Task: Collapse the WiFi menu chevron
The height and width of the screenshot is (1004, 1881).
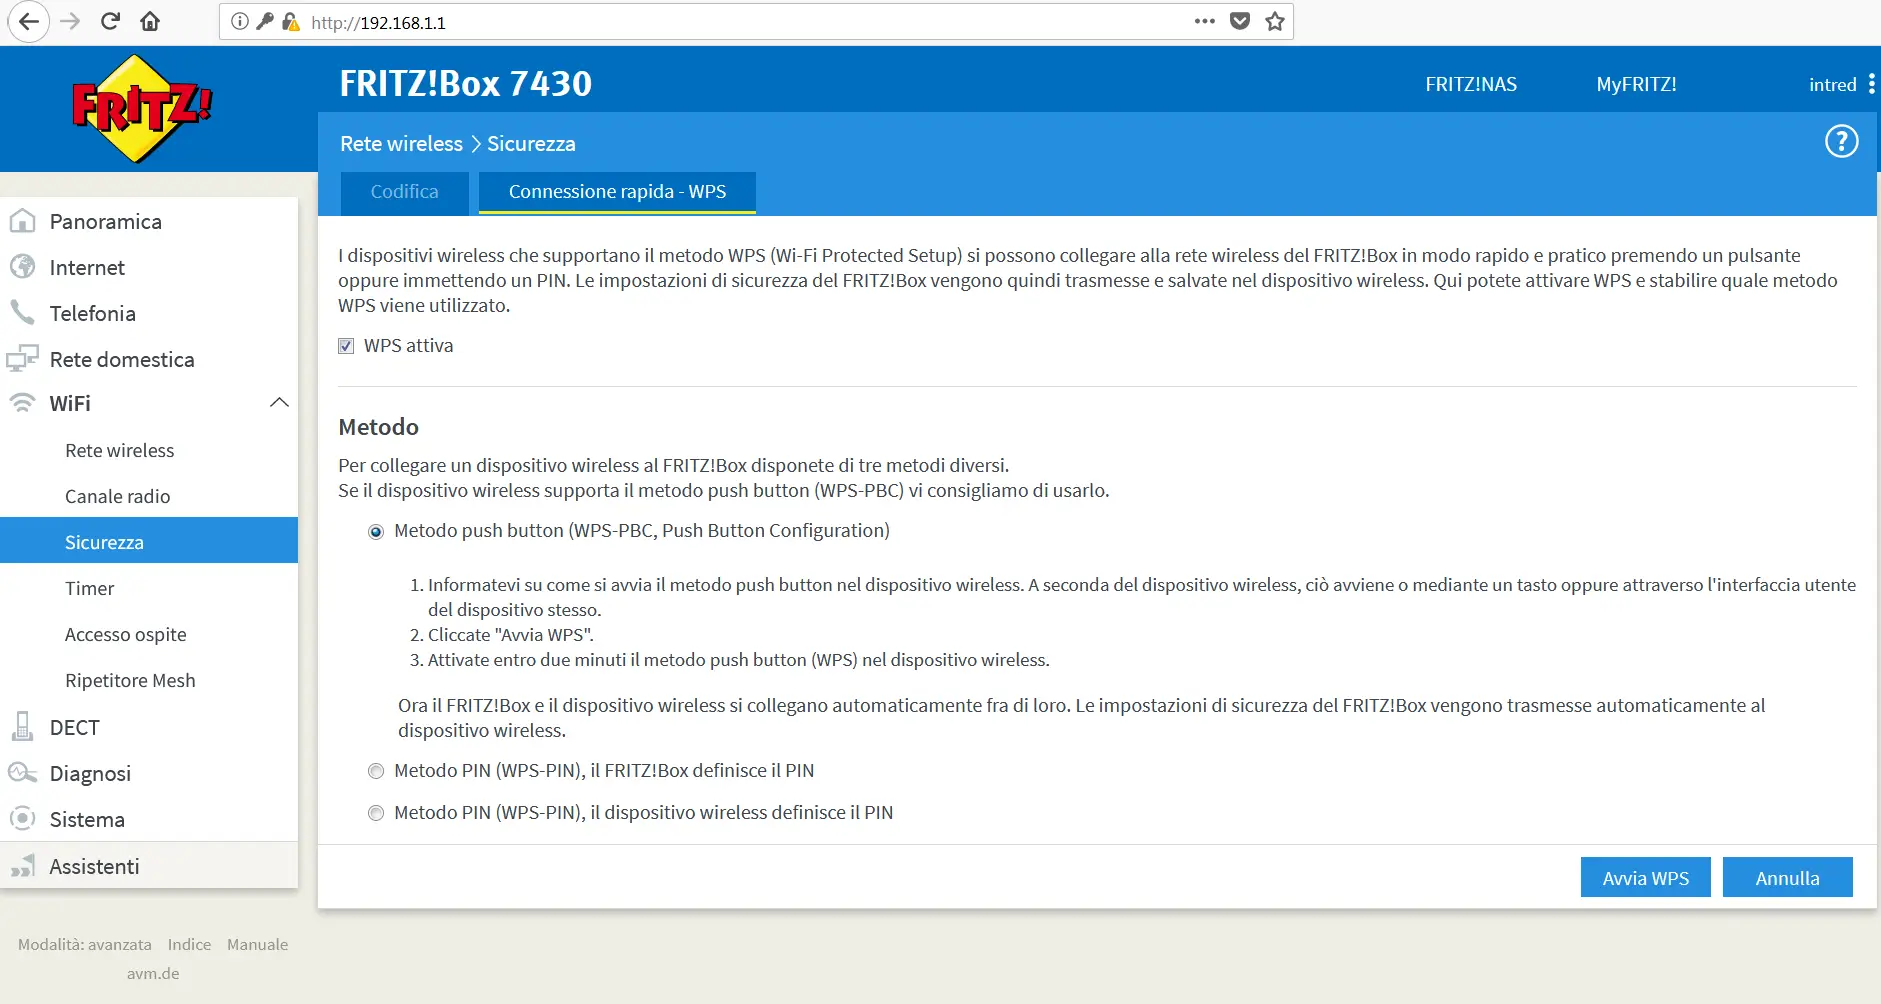Action: (279, 403)
